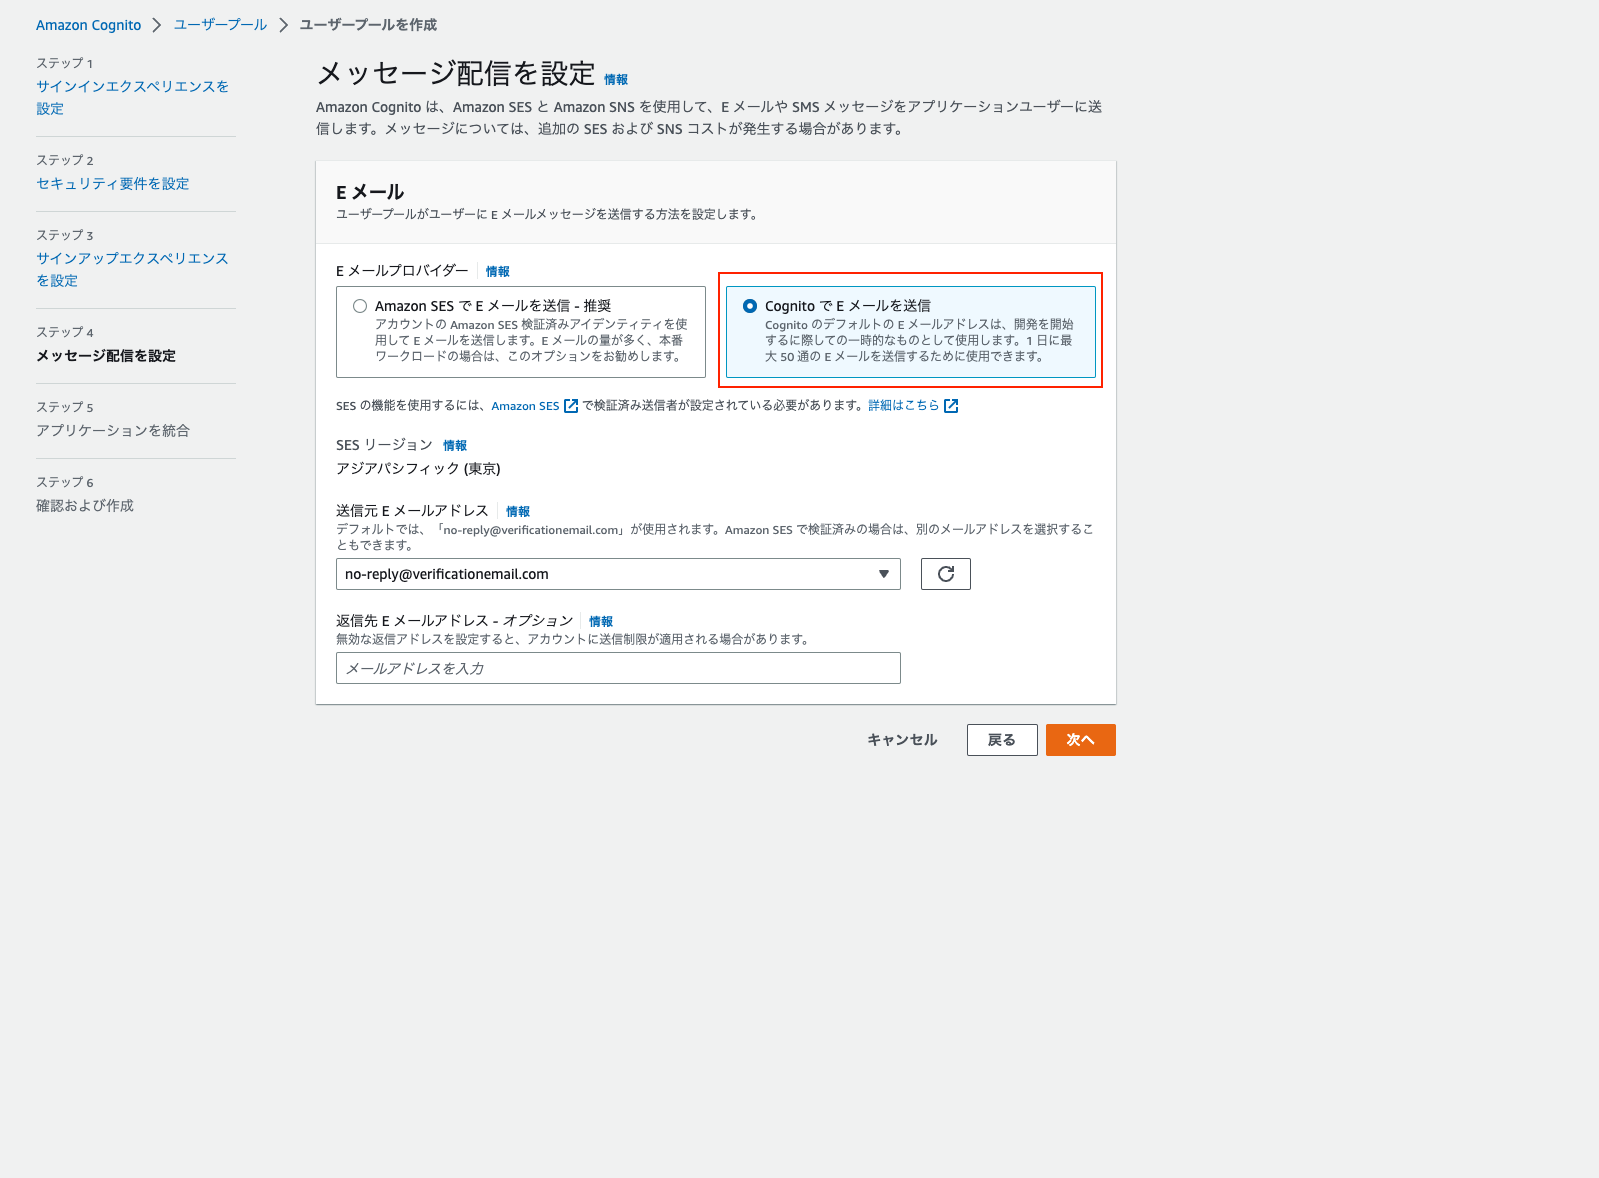Image resolution: width=1599 pixels, height=1178 pixels.
Task: Click breadcrumb chevron after Amazon Cognito
Action: click(x=157, y=25)
